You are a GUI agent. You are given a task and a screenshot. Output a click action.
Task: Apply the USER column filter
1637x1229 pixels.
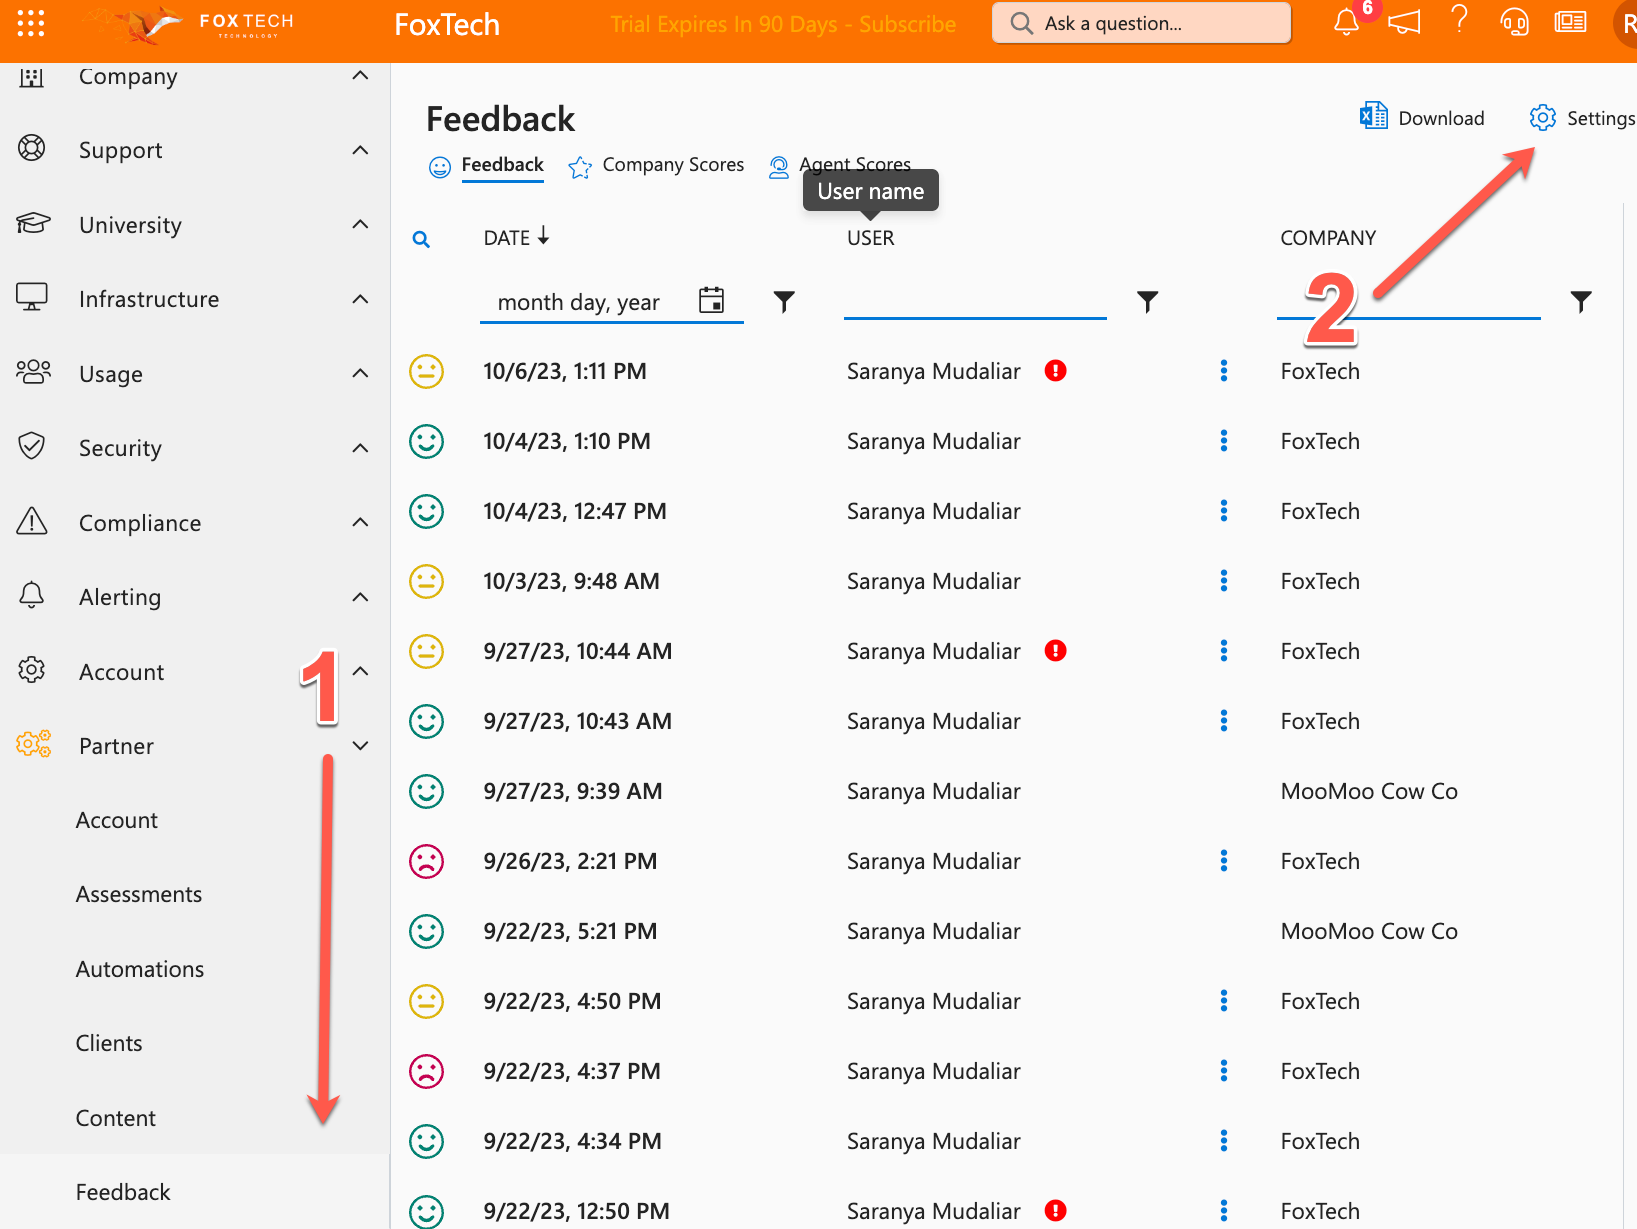(x=1147, y=301)
